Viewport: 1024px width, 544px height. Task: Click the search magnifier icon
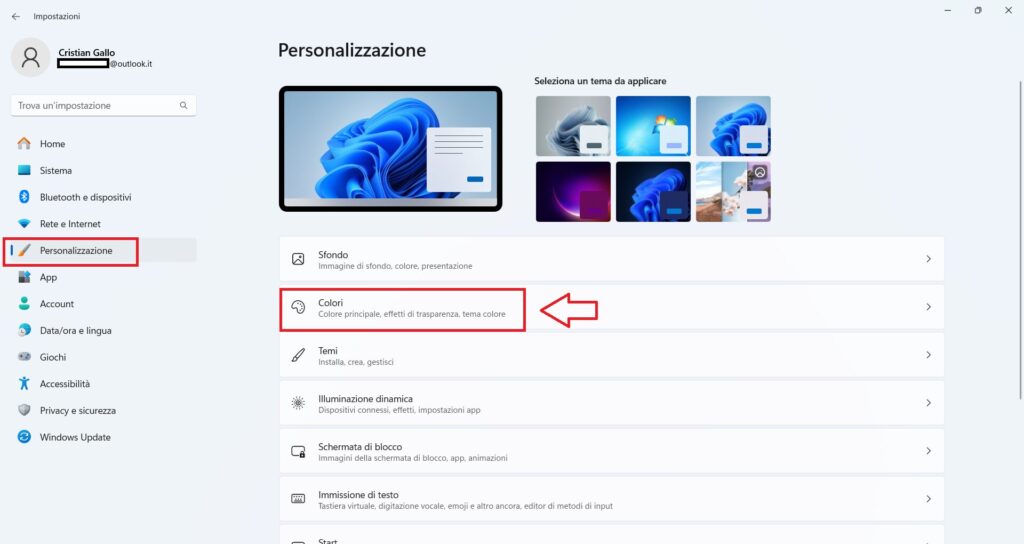click(x=184, y=105)
